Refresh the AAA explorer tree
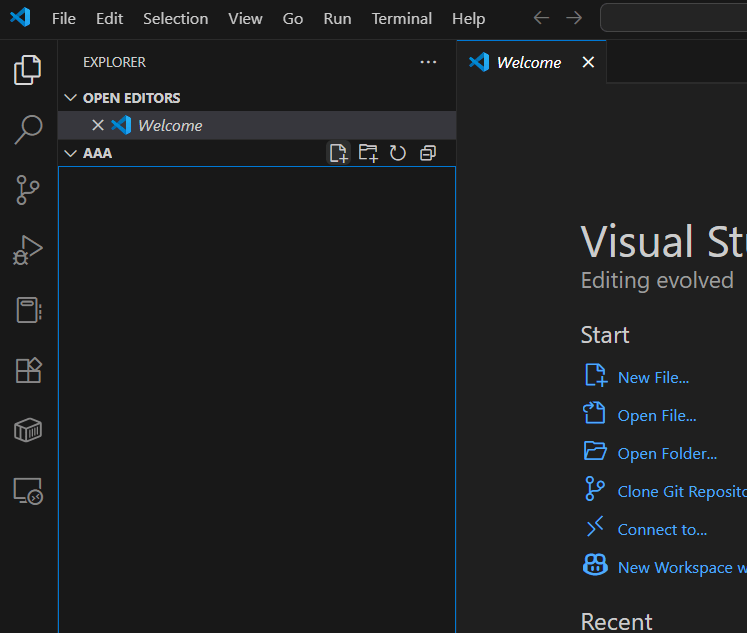This screenshot has height=633, width=747. point(398,153)
